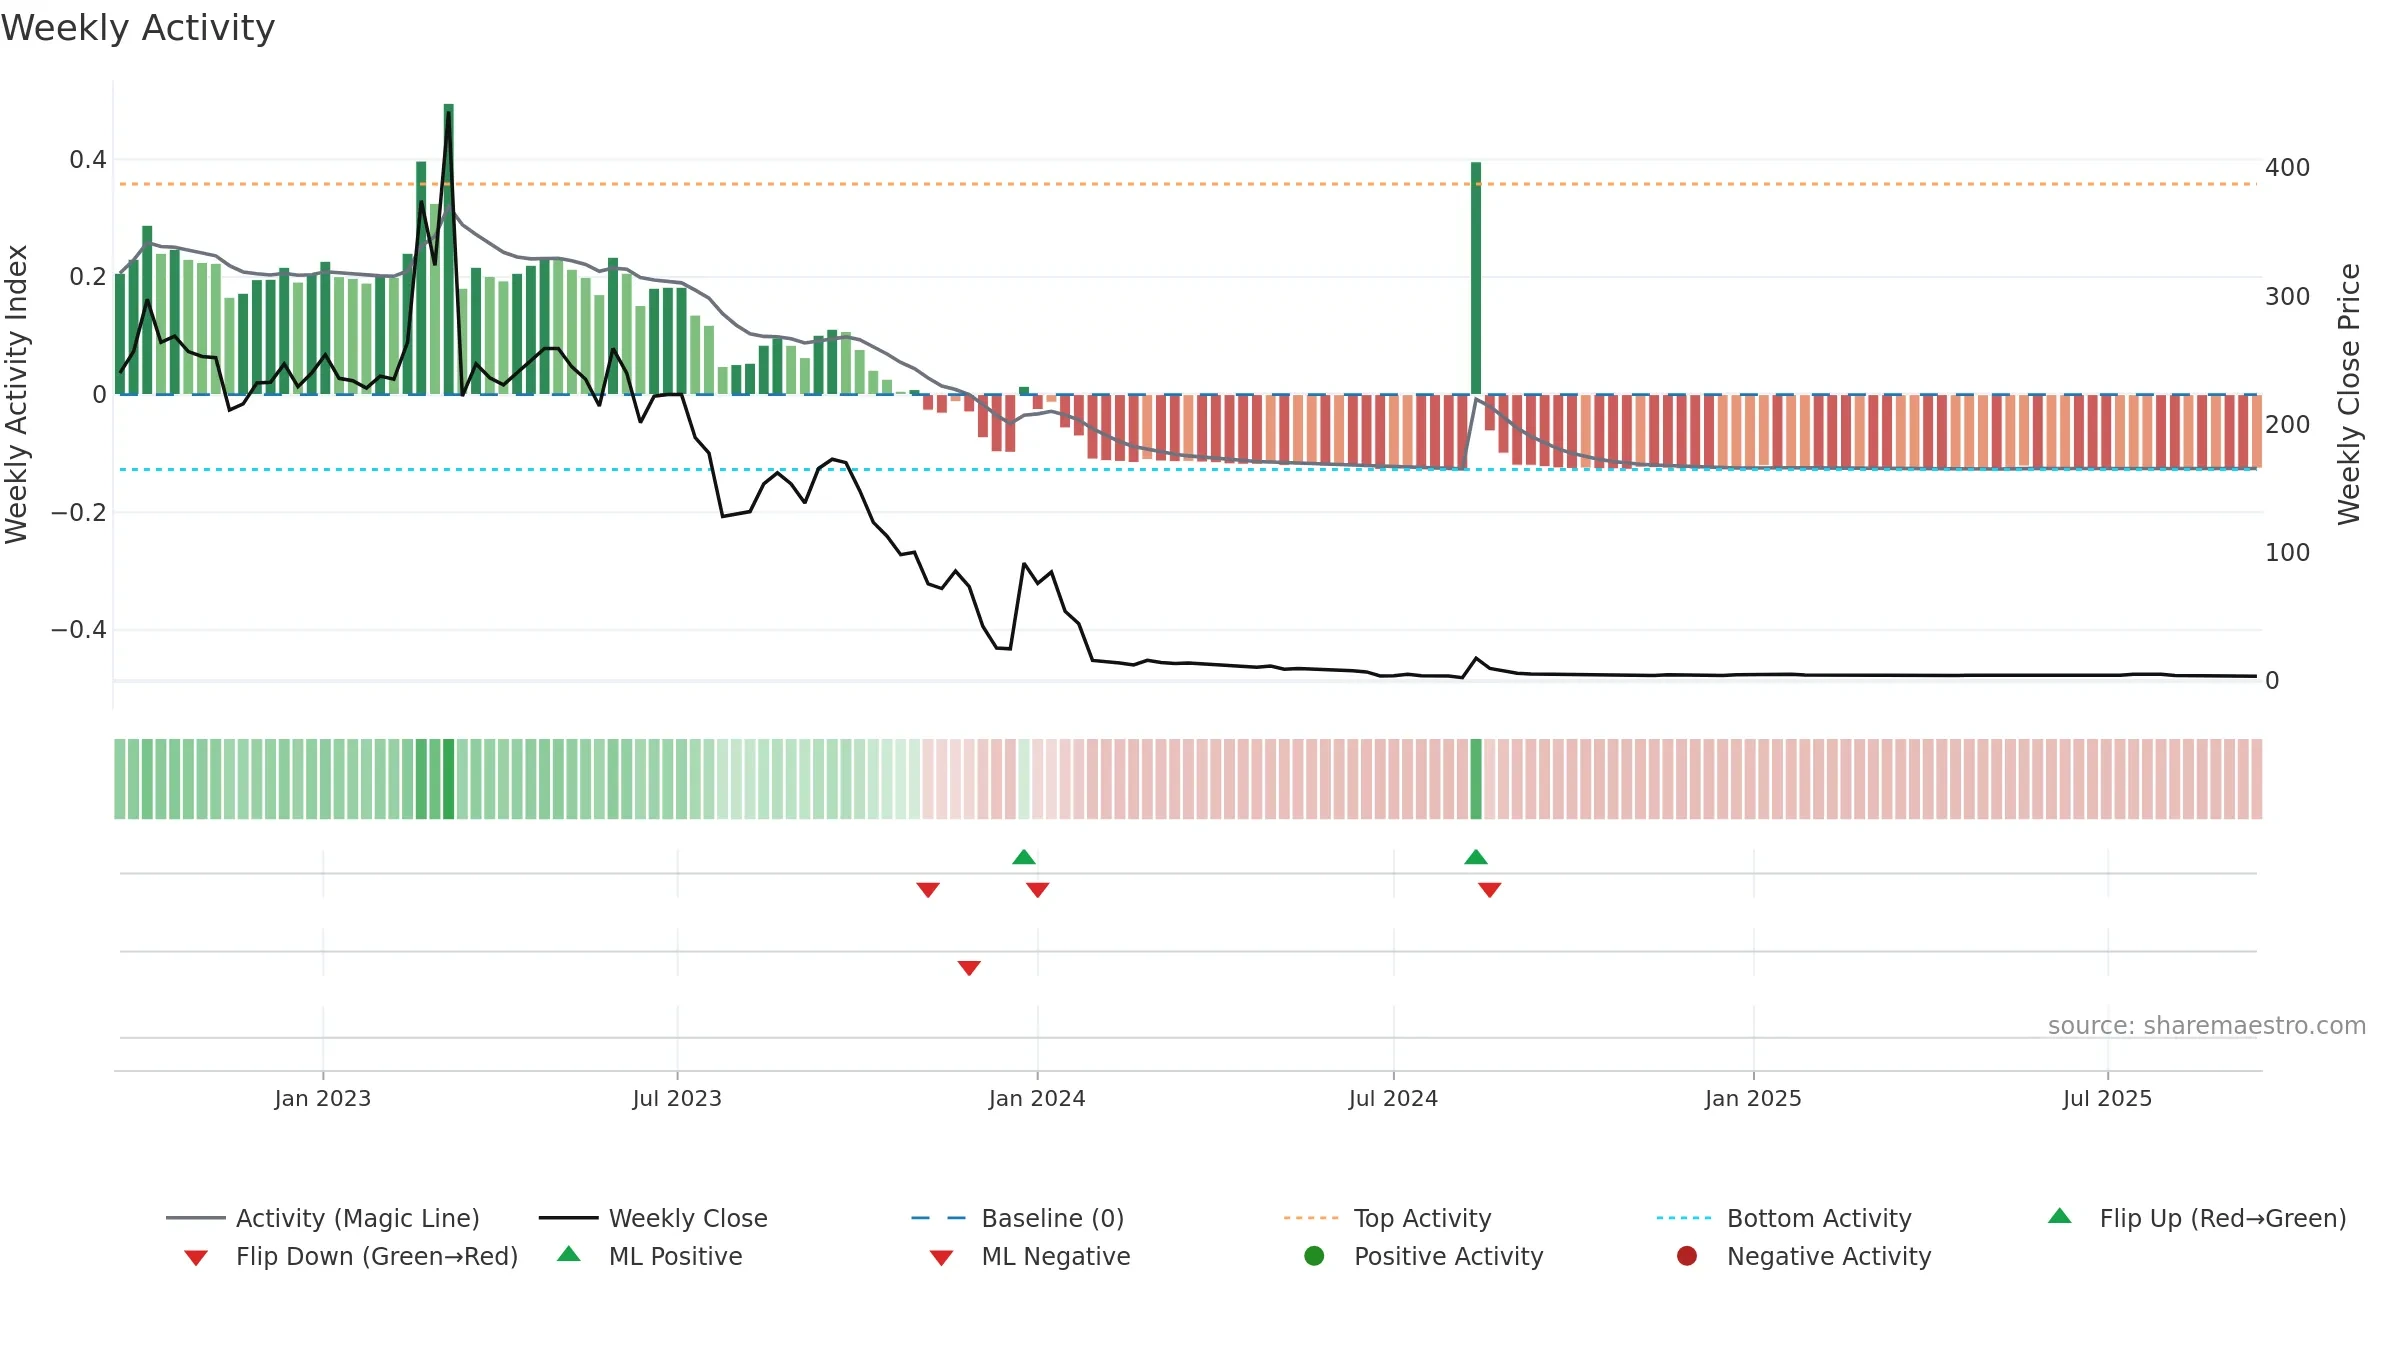Click the Jan 2023 x-axis label

(323, 1098)
